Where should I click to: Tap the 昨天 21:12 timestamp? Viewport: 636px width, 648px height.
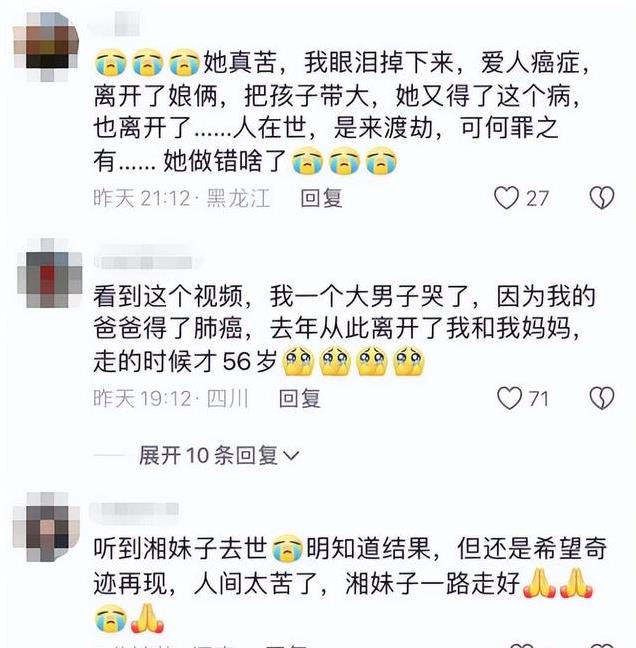pyautogui.click(x=141, y=198)
